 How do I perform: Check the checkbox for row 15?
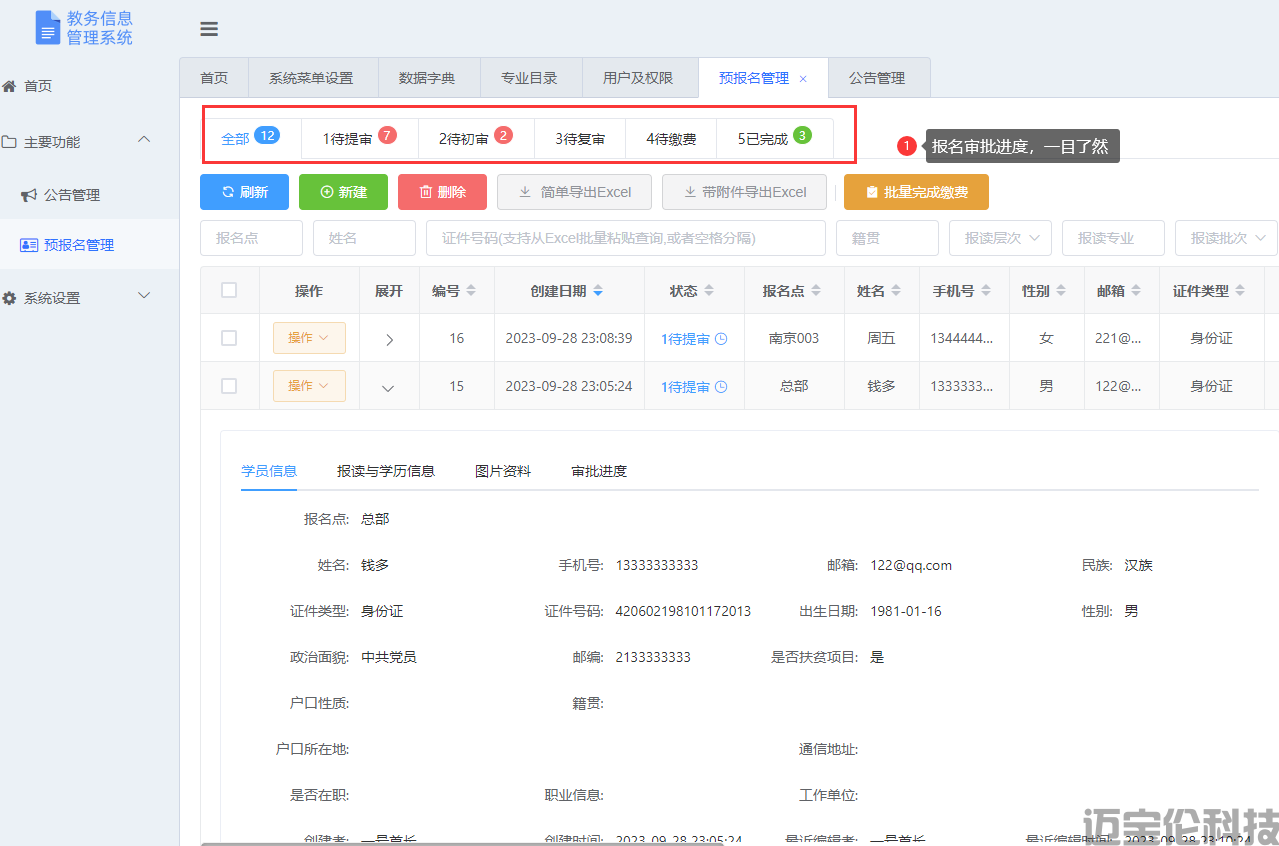point(229,386)
